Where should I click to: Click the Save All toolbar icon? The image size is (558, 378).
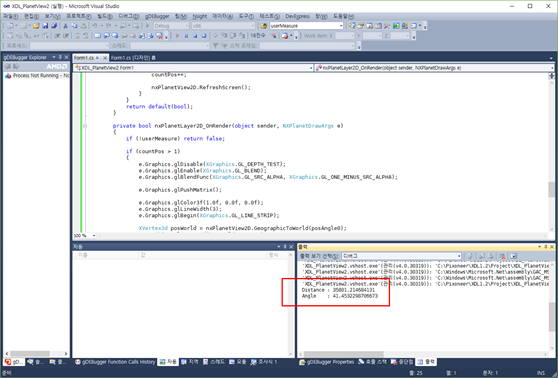point(54,26)
